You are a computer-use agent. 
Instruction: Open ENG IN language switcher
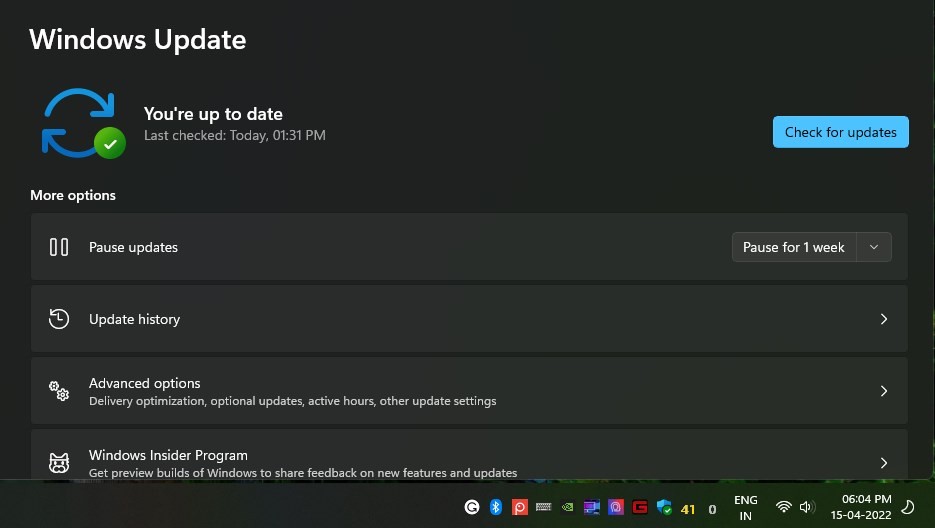pos(745,508)
